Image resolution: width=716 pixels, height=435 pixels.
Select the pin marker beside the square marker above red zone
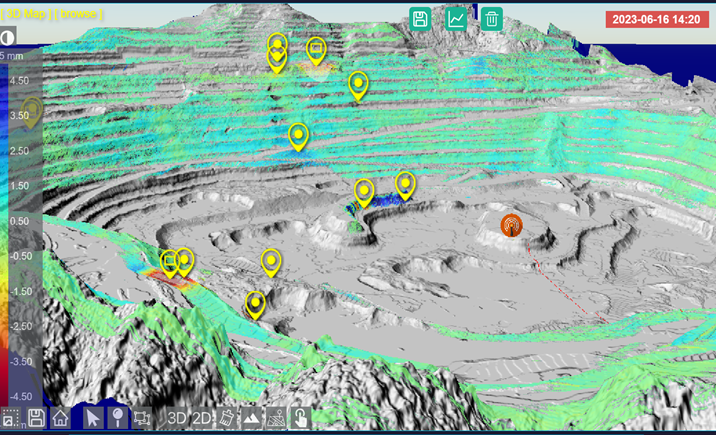[184, 262]
